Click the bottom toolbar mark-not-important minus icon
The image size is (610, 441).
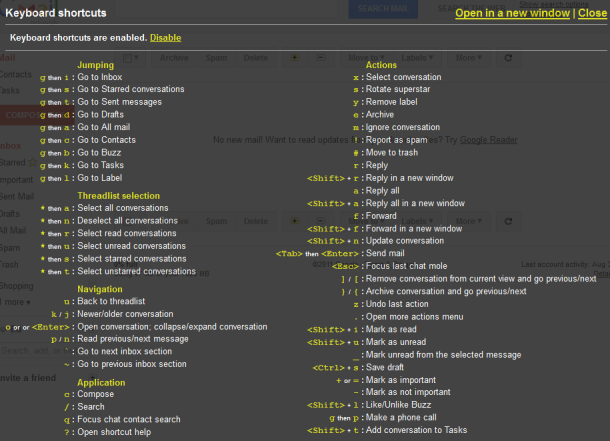(x=321, y=221)
